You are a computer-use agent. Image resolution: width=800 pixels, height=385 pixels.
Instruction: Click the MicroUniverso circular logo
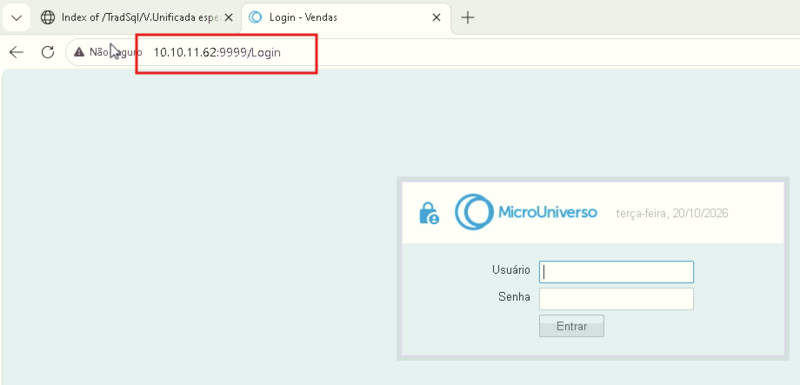pyautogui.click(x=474, y=212)
